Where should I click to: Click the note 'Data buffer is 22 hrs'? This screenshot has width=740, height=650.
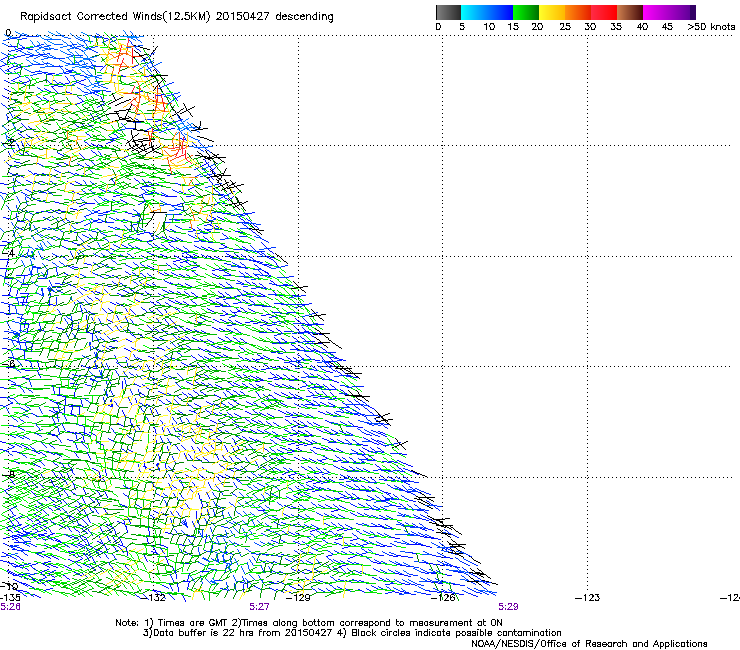click(204, 633)
